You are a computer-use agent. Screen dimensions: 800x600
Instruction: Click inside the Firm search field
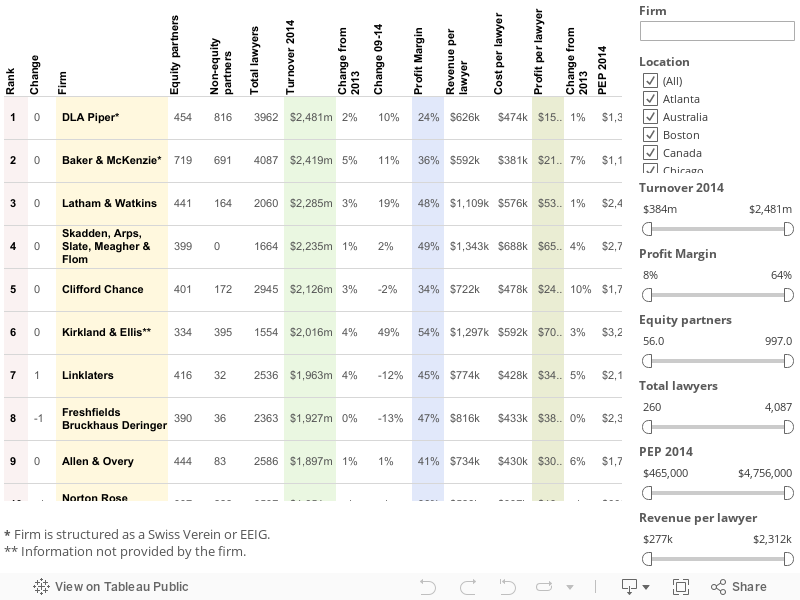point(717,31)
